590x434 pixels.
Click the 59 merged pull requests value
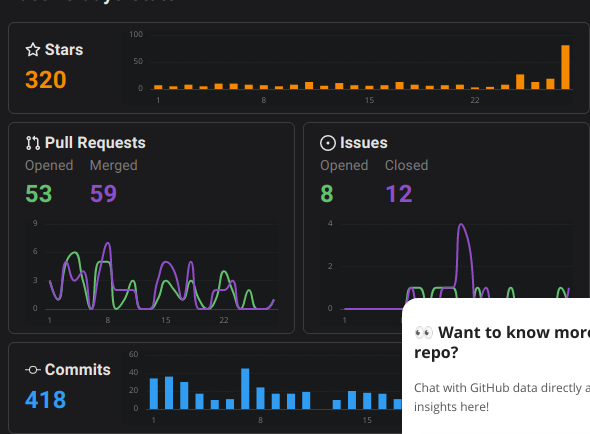pos(103,194)
